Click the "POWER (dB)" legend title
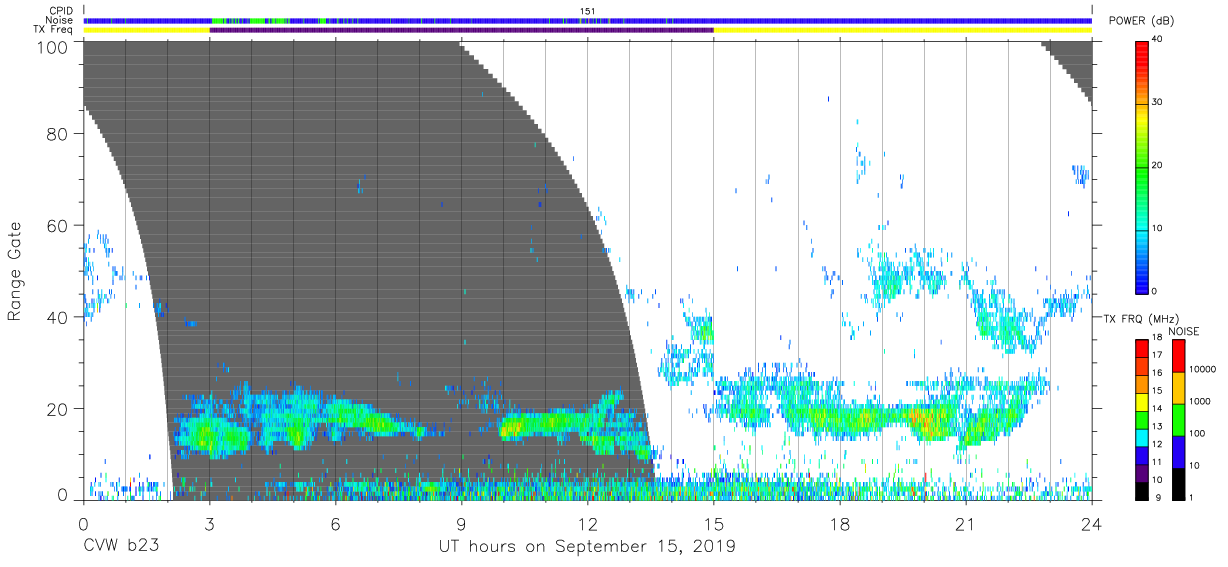The height and width of the screenshot is (567, 1228). (1142, 20)
